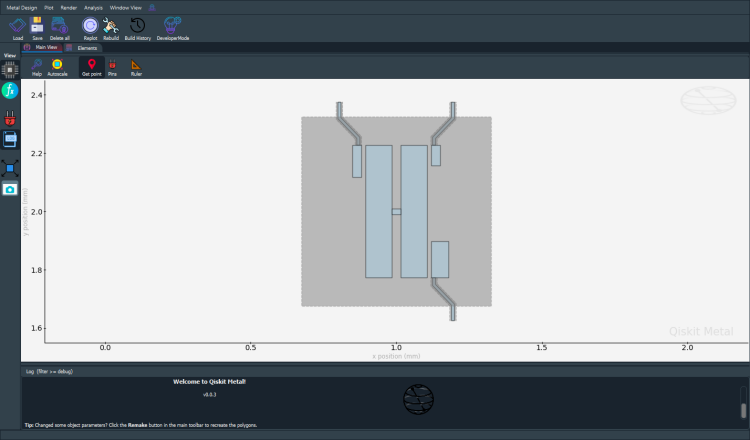Viewport: 750px width, 440px height.
Task: Save the design with the floppy icon
Action: (37, 29)
